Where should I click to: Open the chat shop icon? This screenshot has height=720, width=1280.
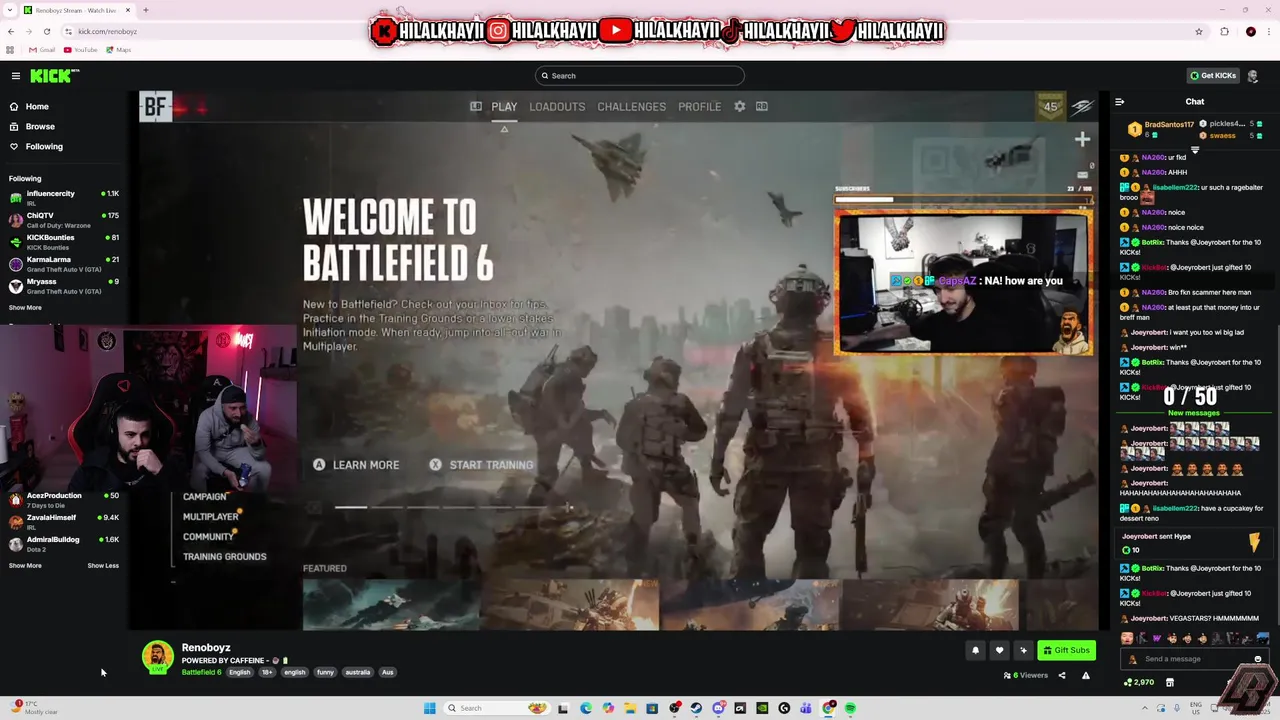point(1170,683)
